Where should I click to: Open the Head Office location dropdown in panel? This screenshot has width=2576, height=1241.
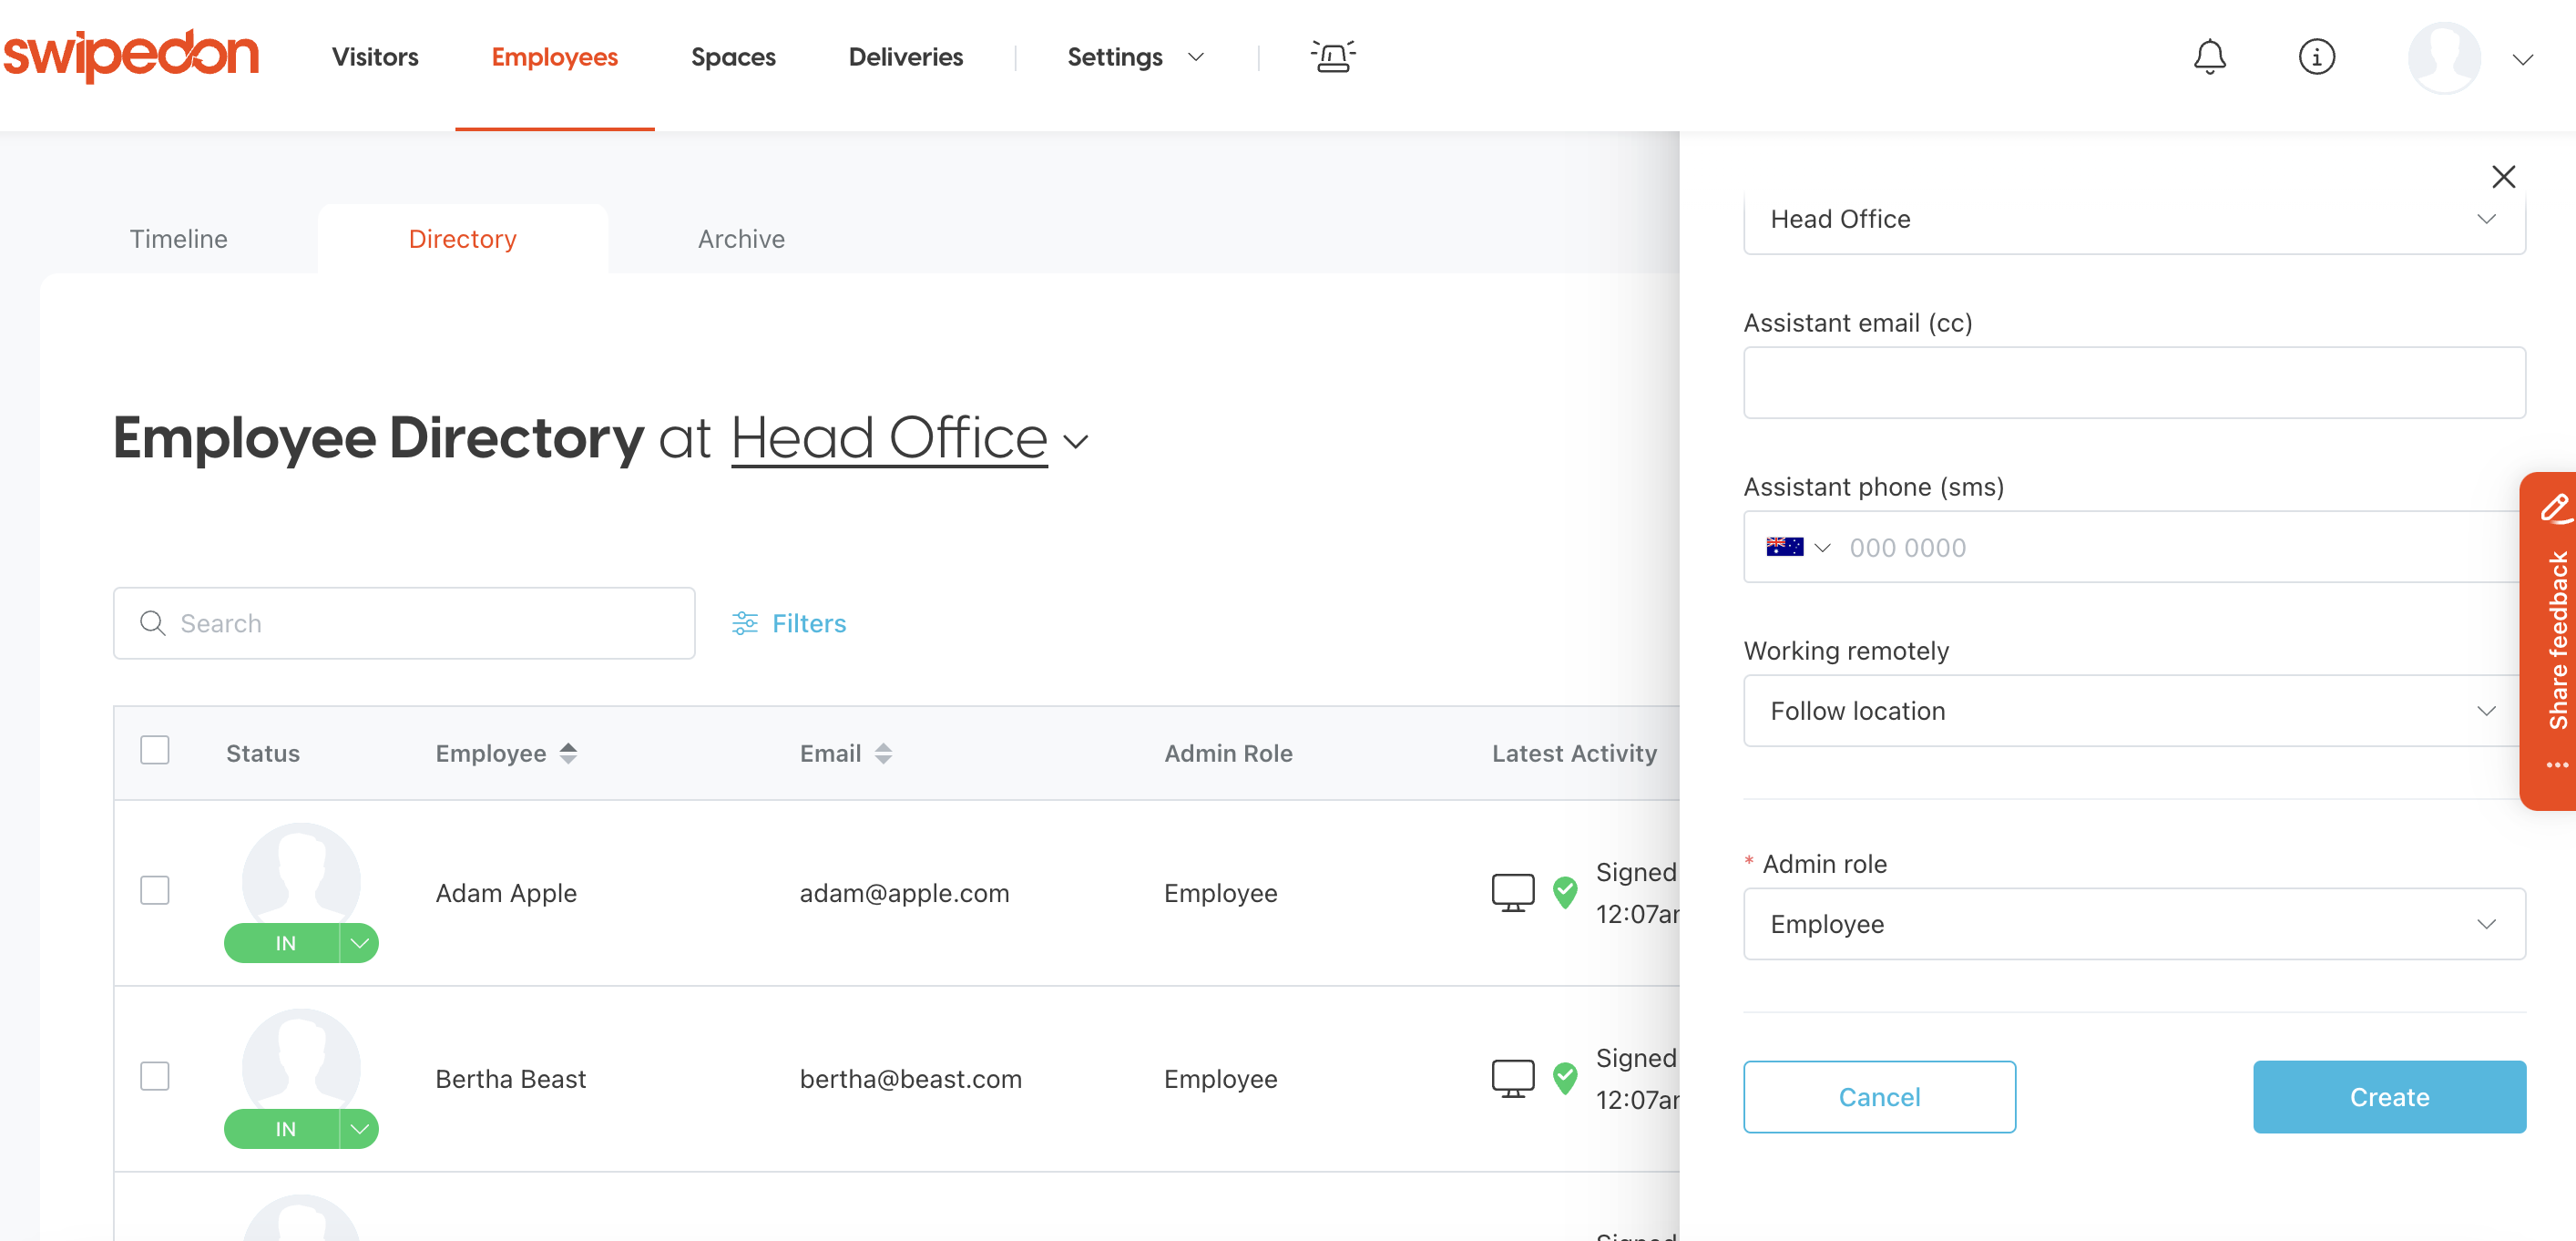pos(2134,220)
